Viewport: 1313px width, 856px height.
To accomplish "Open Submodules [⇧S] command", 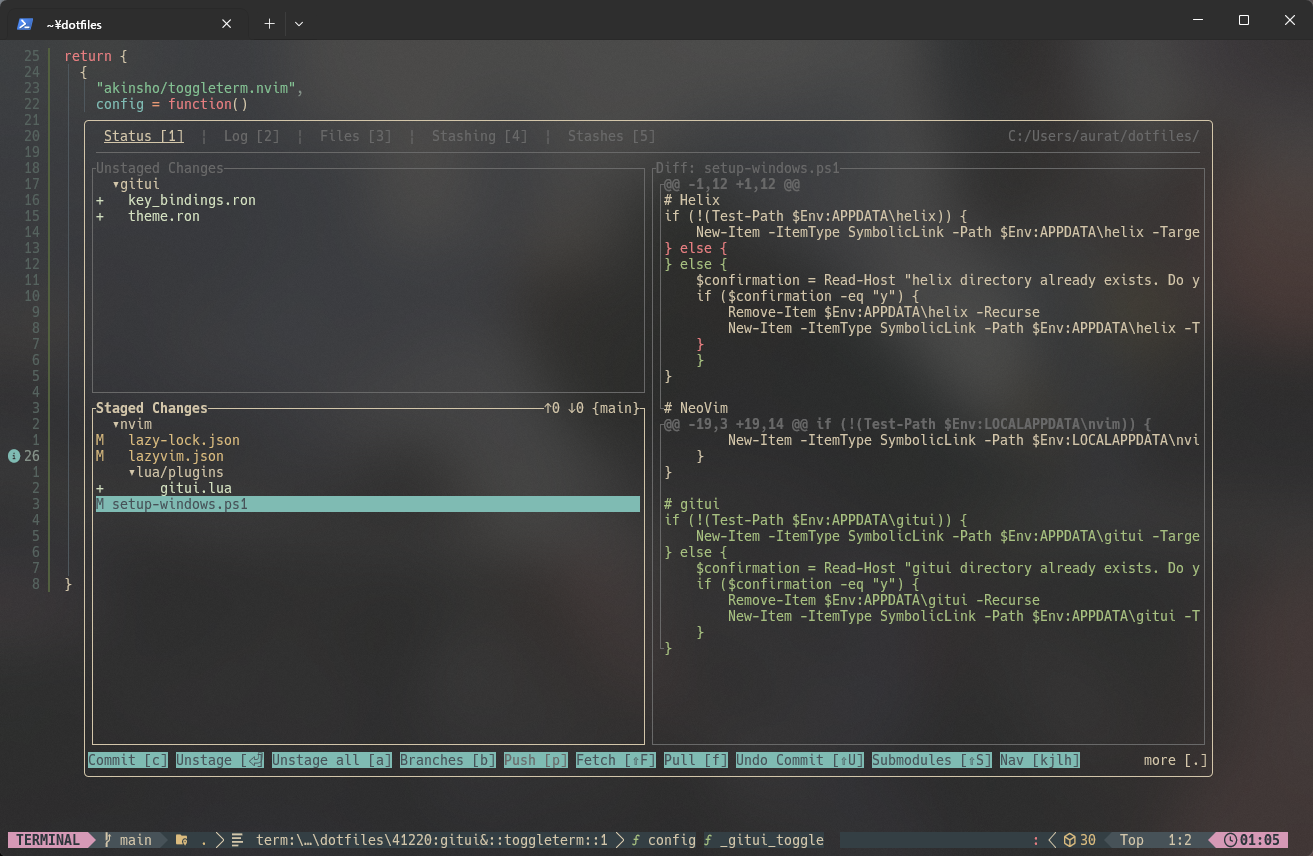I will (932, 760).
